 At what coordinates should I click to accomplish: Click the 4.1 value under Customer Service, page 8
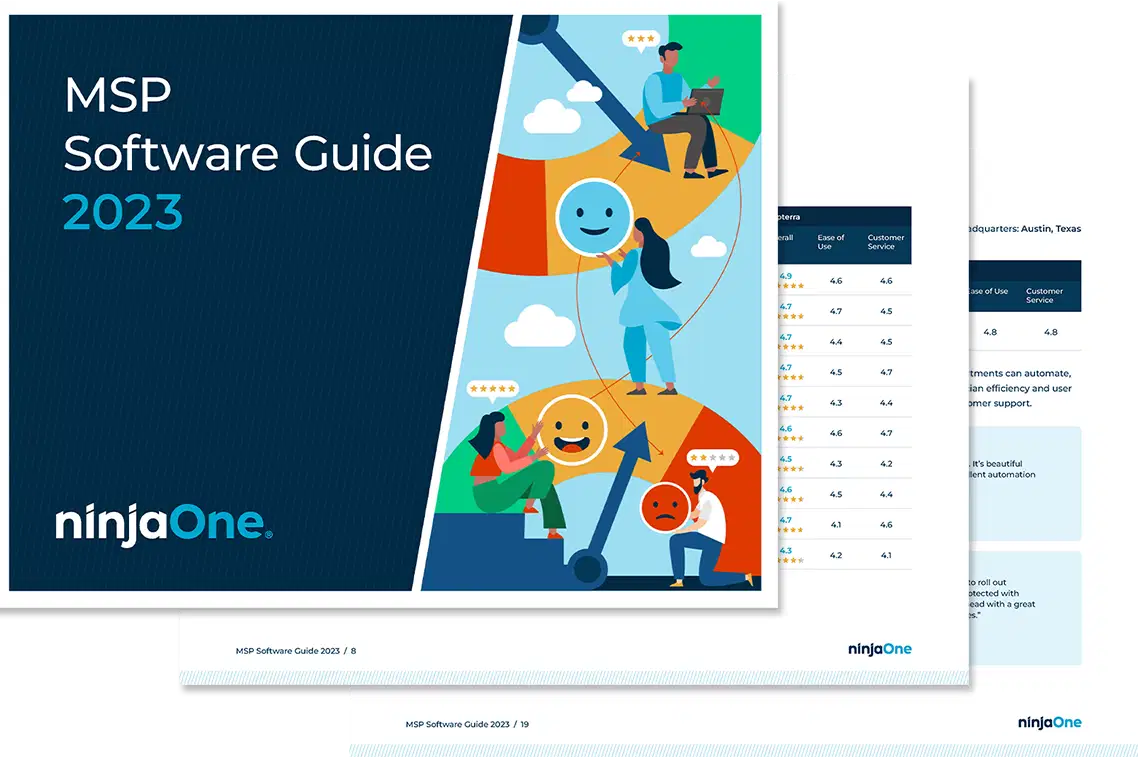click(x=886, y=555)
